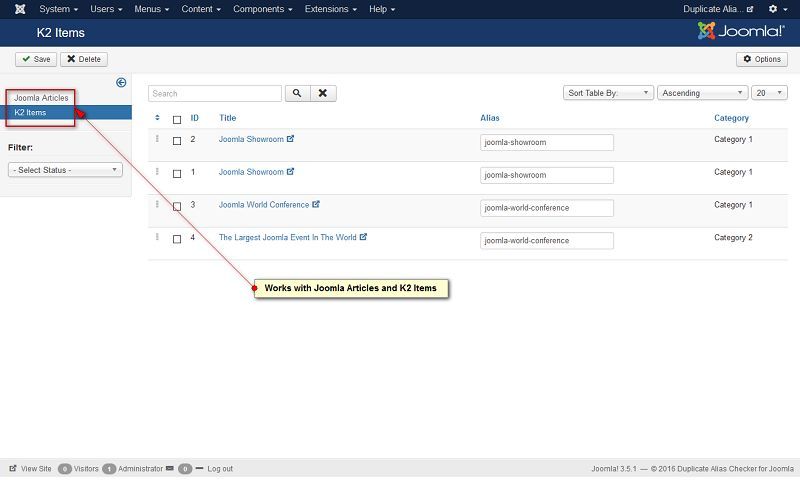Click the messages count badge in footer
This screenshot has height=495, width=800.
click(185, 468)
